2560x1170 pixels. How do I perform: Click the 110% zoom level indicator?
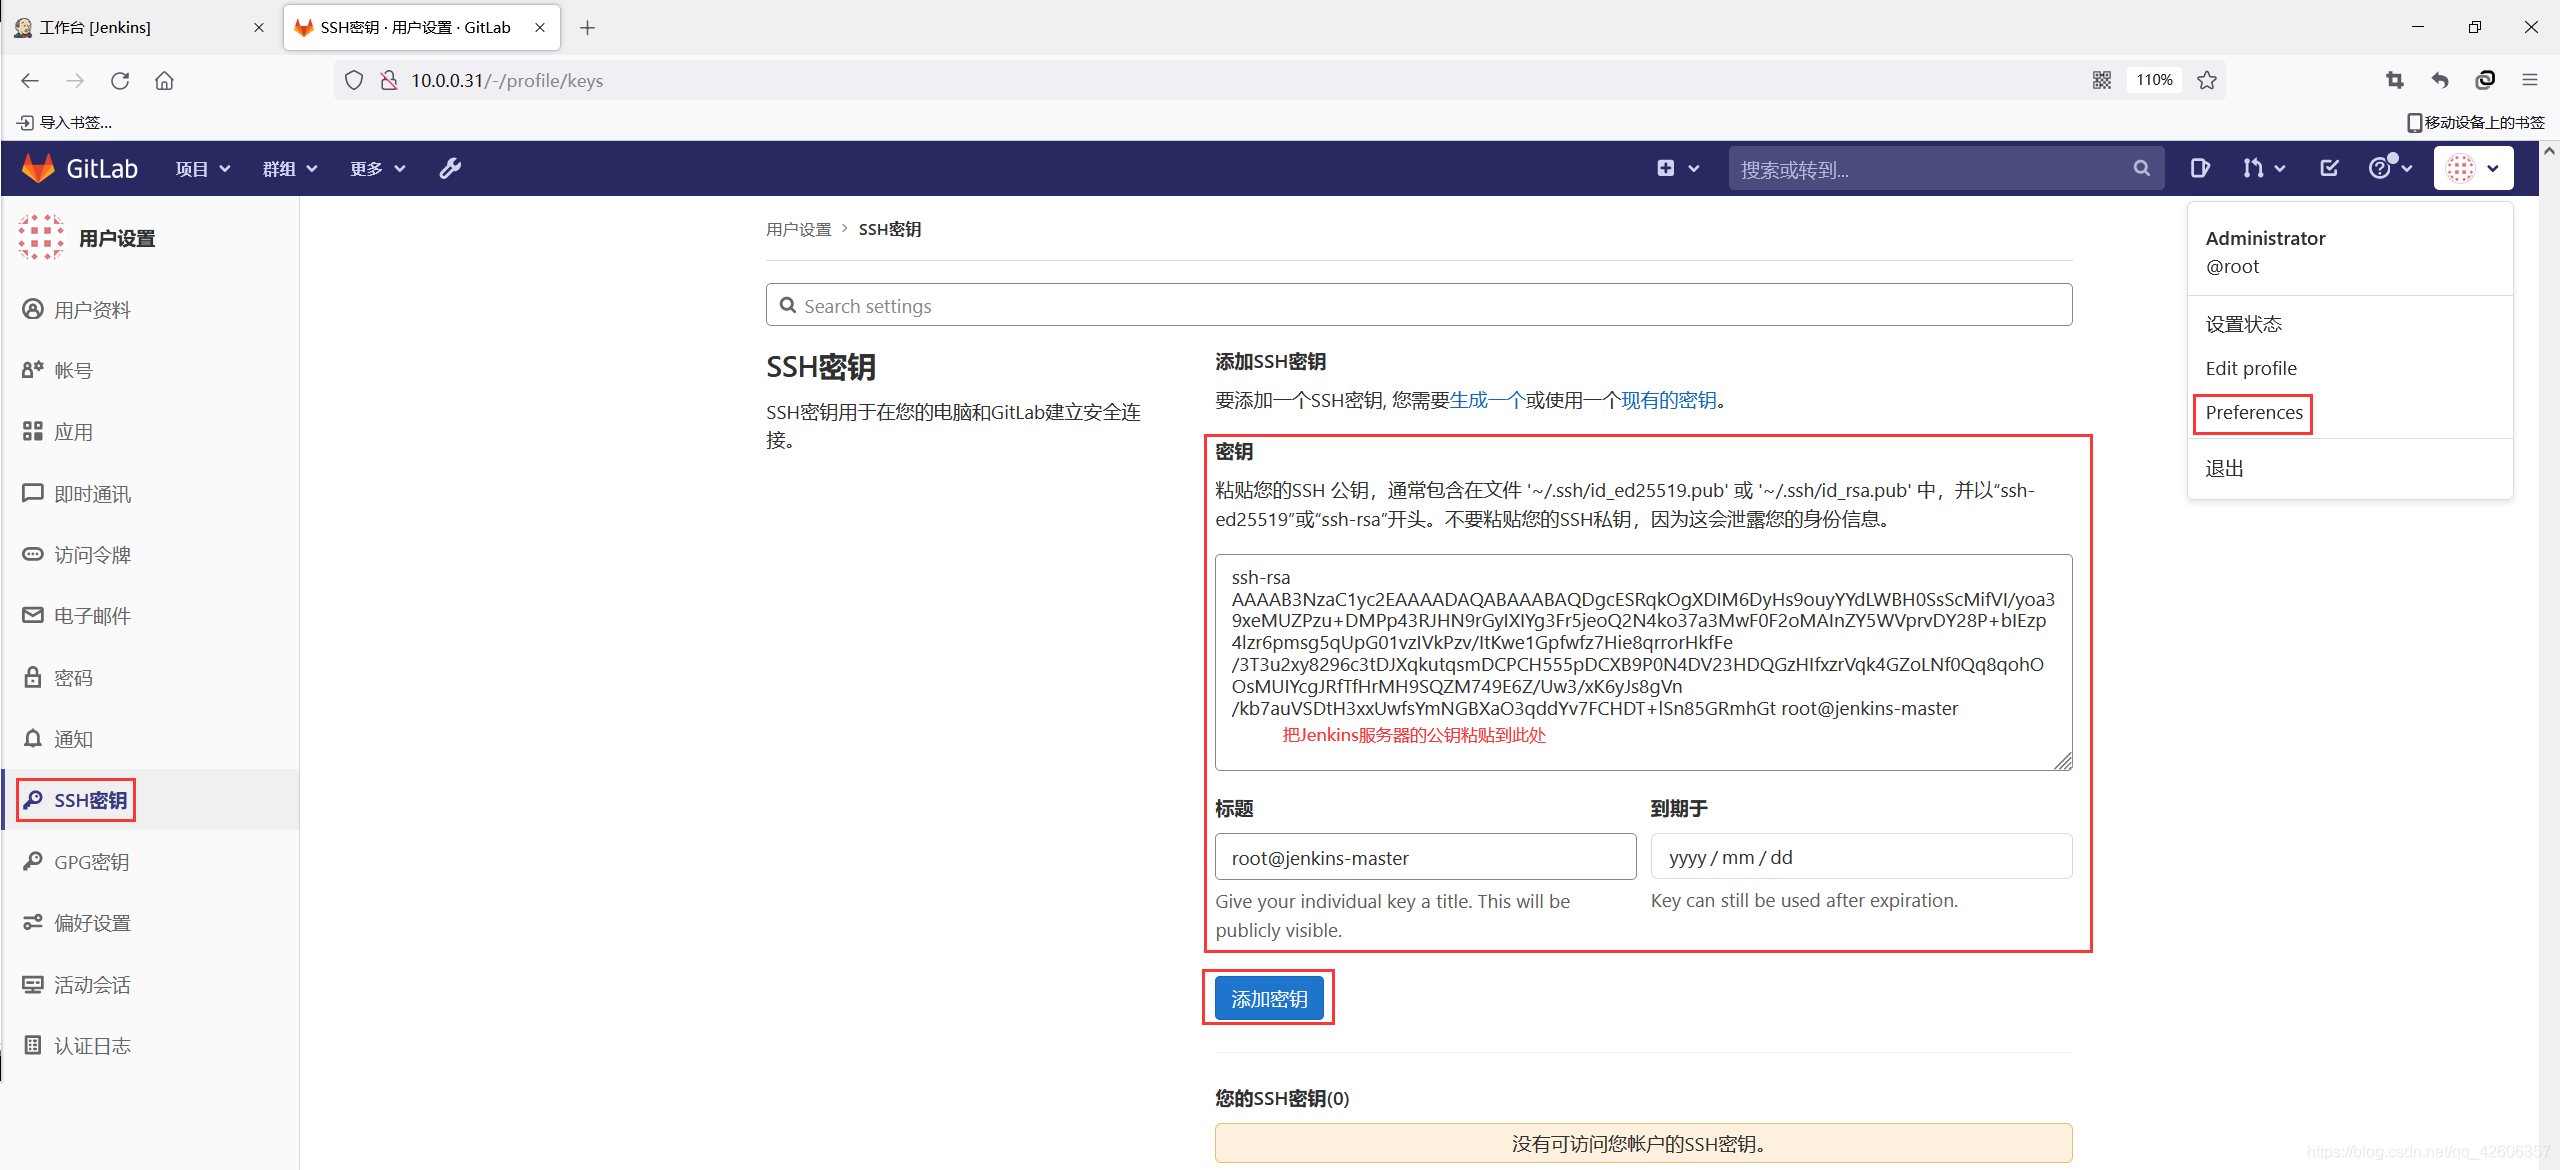[2154, 80]
